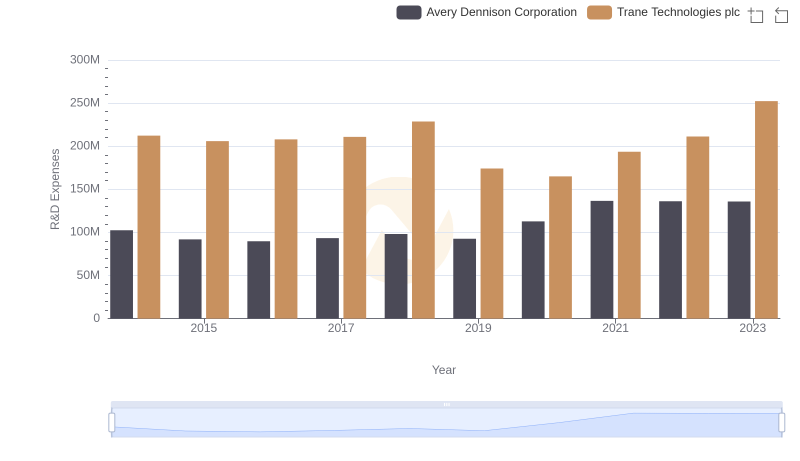
Task: Click the dark Avery Dennison bar for 2023
Action: click(739, 260)
